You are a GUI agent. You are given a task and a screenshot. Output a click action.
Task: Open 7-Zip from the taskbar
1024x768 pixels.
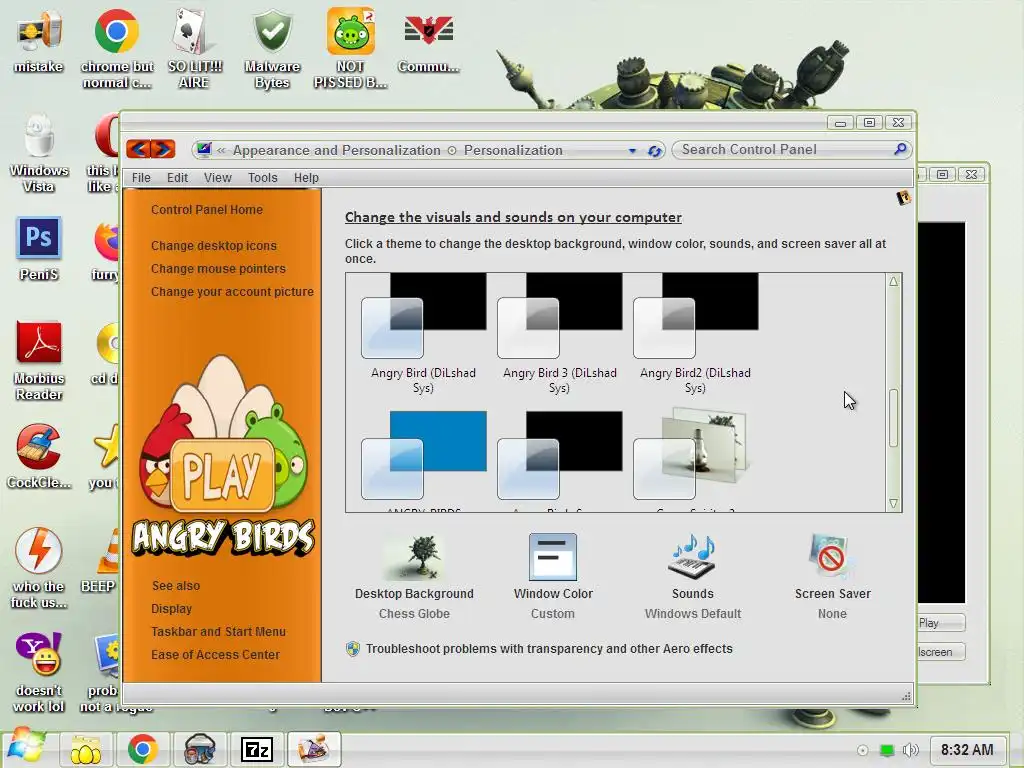[257, 749]
